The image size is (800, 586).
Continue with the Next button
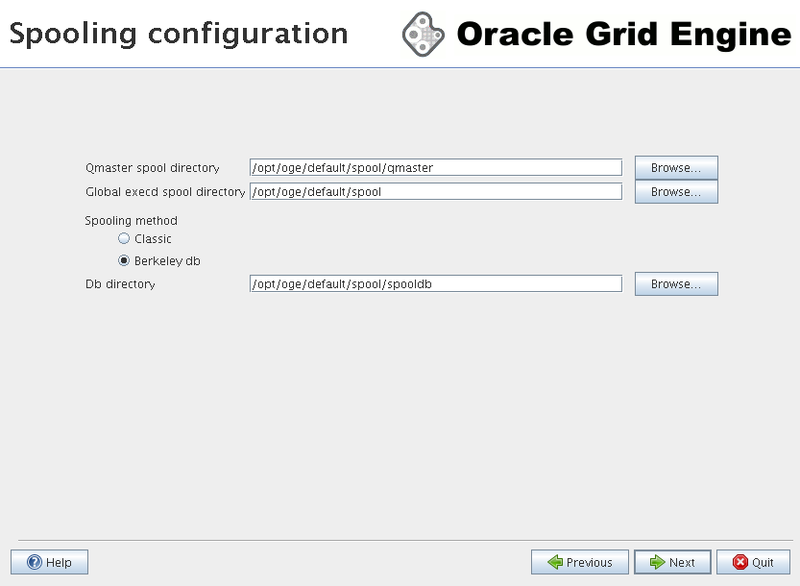[x=672, y=562]
